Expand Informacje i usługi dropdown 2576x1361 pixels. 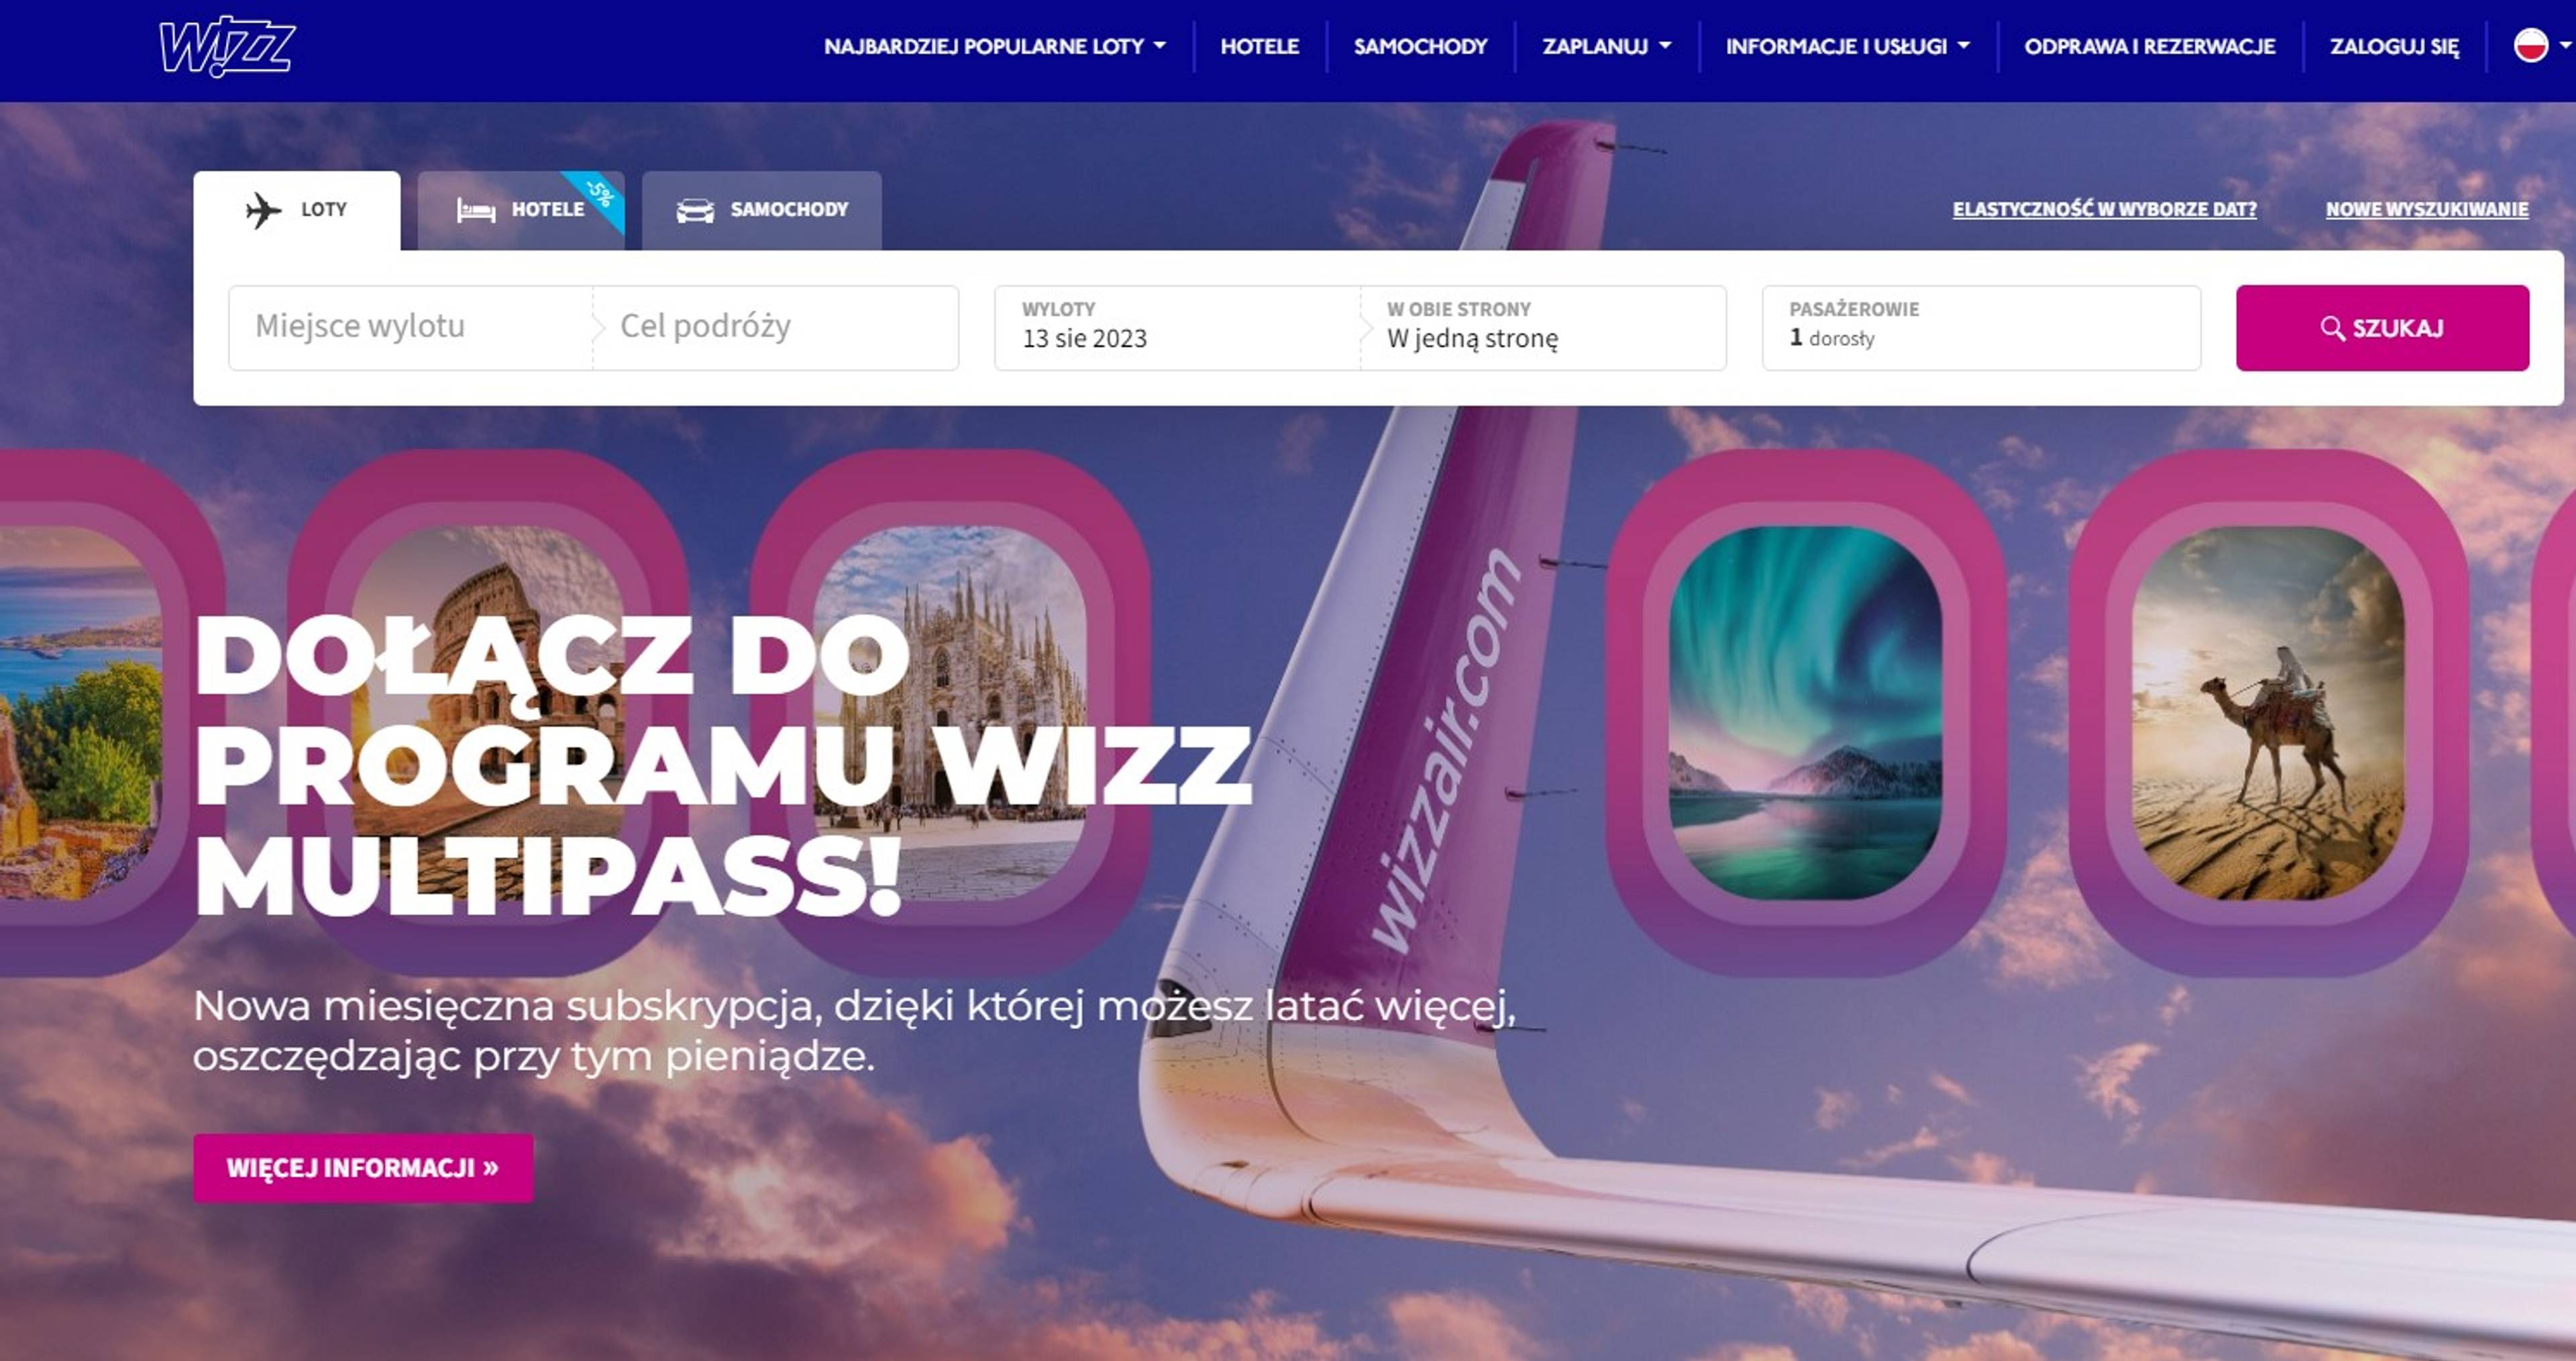(x=1847, y=46)
